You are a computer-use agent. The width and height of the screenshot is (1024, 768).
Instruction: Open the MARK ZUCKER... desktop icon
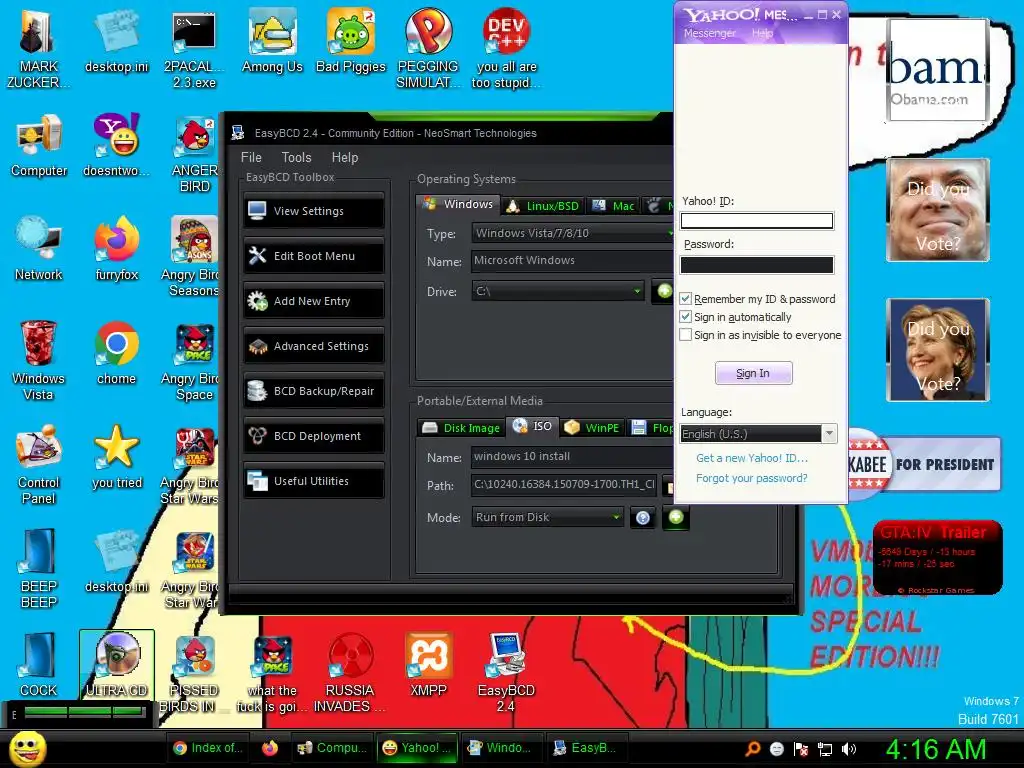point(39,48)
